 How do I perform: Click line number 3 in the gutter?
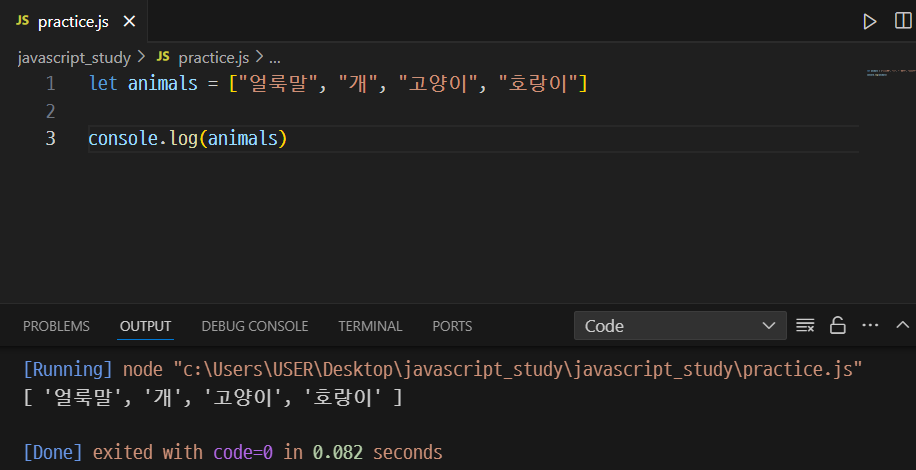click(50, 138)
